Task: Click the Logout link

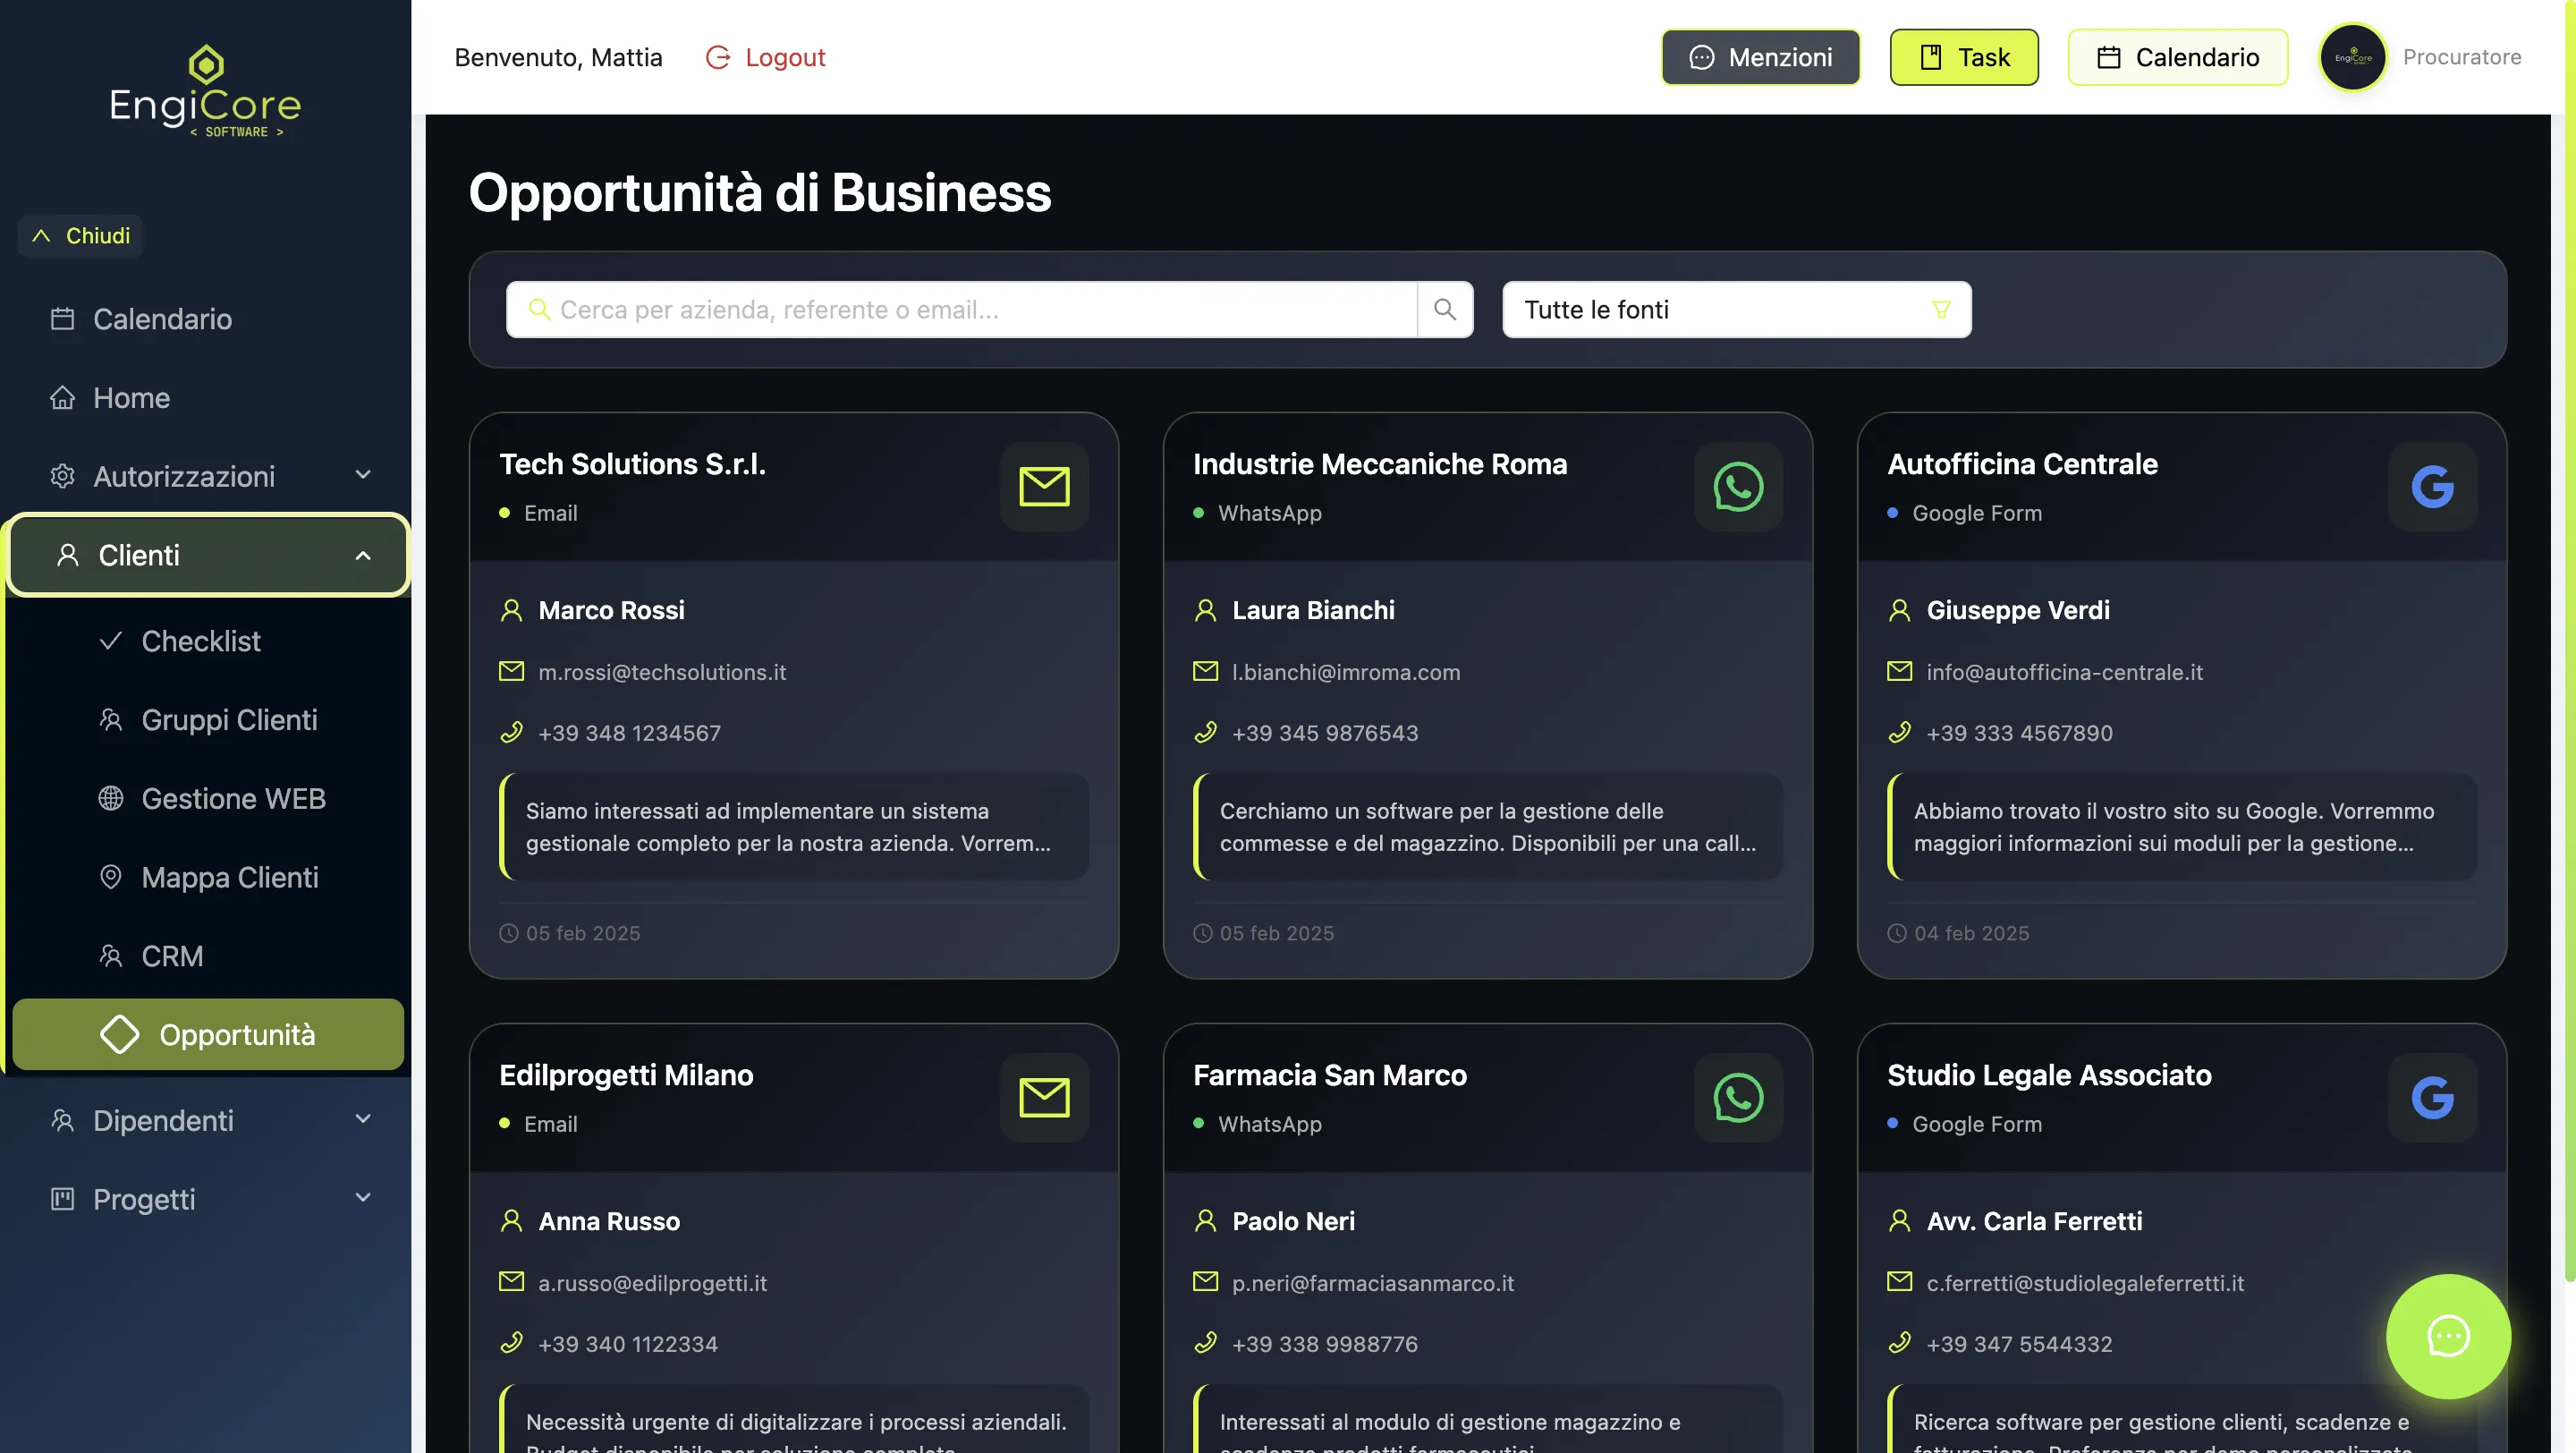Action: click(766, 57)
